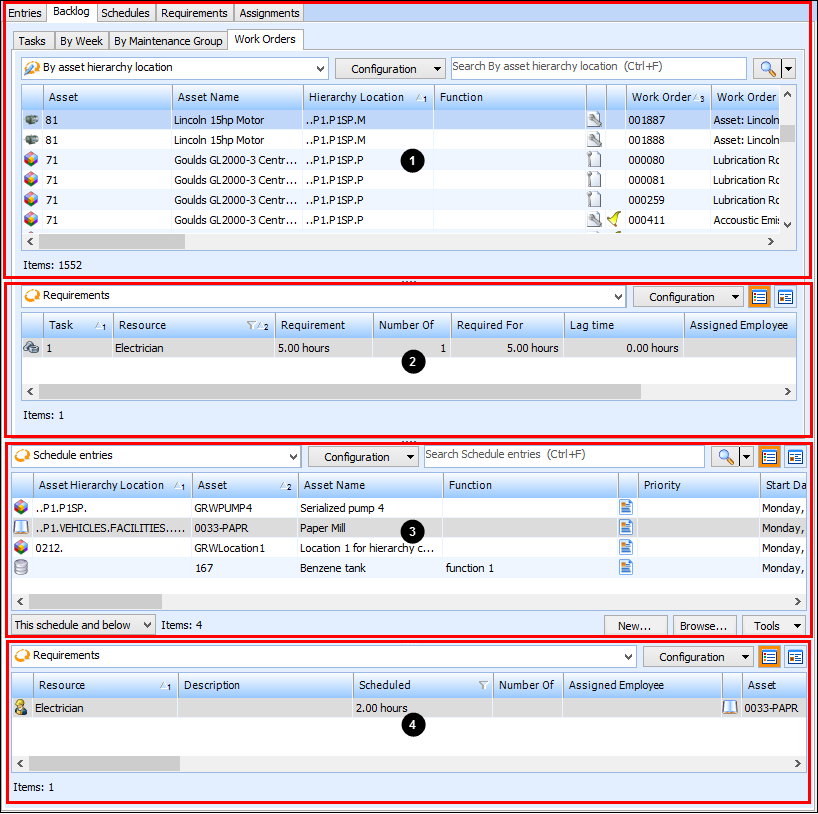Click colored cube icon in row 000081
818x814 pixels.
pyautogui.click(x=31, y=179)
